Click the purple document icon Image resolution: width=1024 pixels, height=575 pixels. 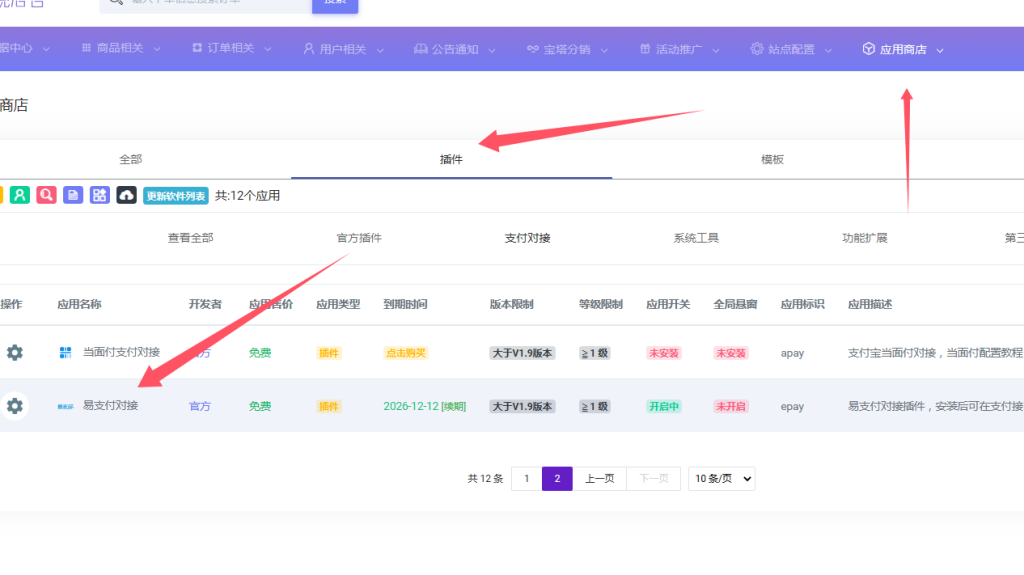pos(73,195)
